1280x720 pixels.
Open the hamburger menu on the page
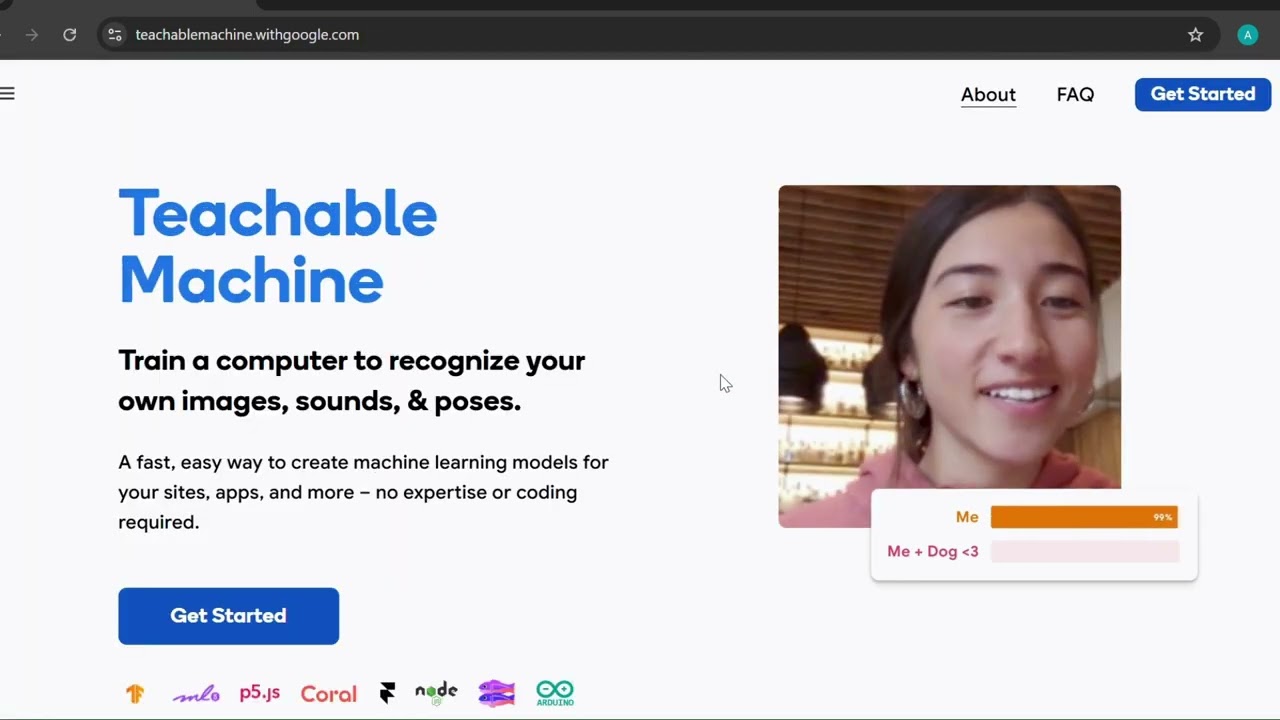click(7, 94)
